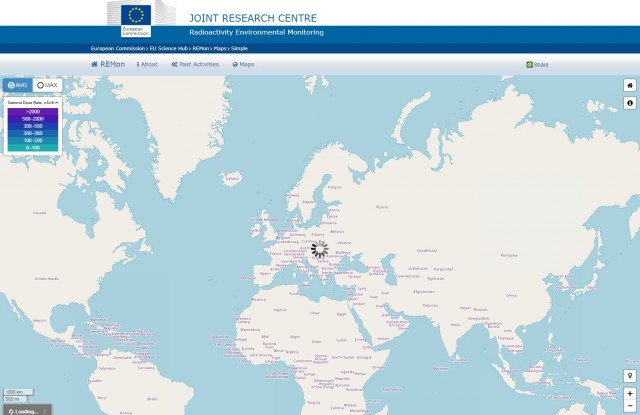Collapse the Gamma Dose Rate legend
This screenshot has width=640, height=415.
pyautogui.click(x=57, y=103)
